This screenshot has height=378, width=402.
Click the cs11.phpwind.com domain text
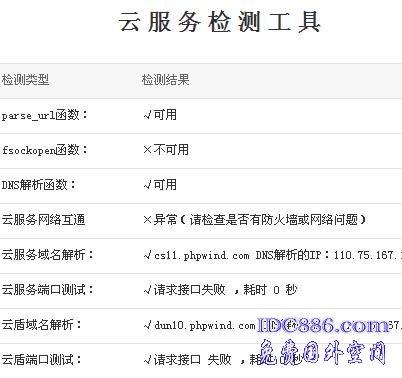[x=202, y=256]
